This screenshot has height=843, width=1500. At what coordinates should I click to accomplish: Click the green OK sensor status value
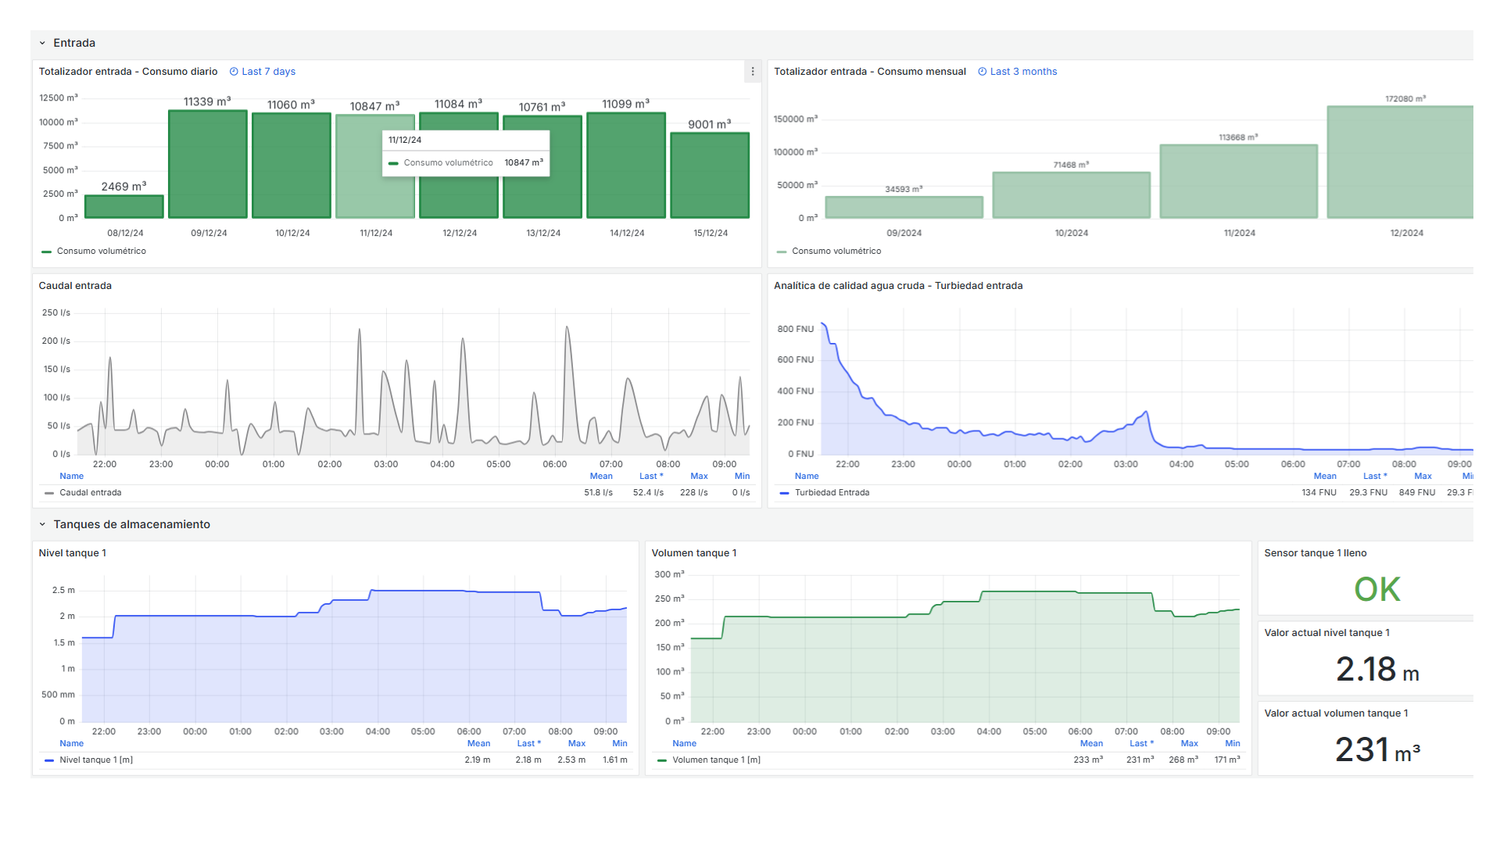pos(1376,590)
